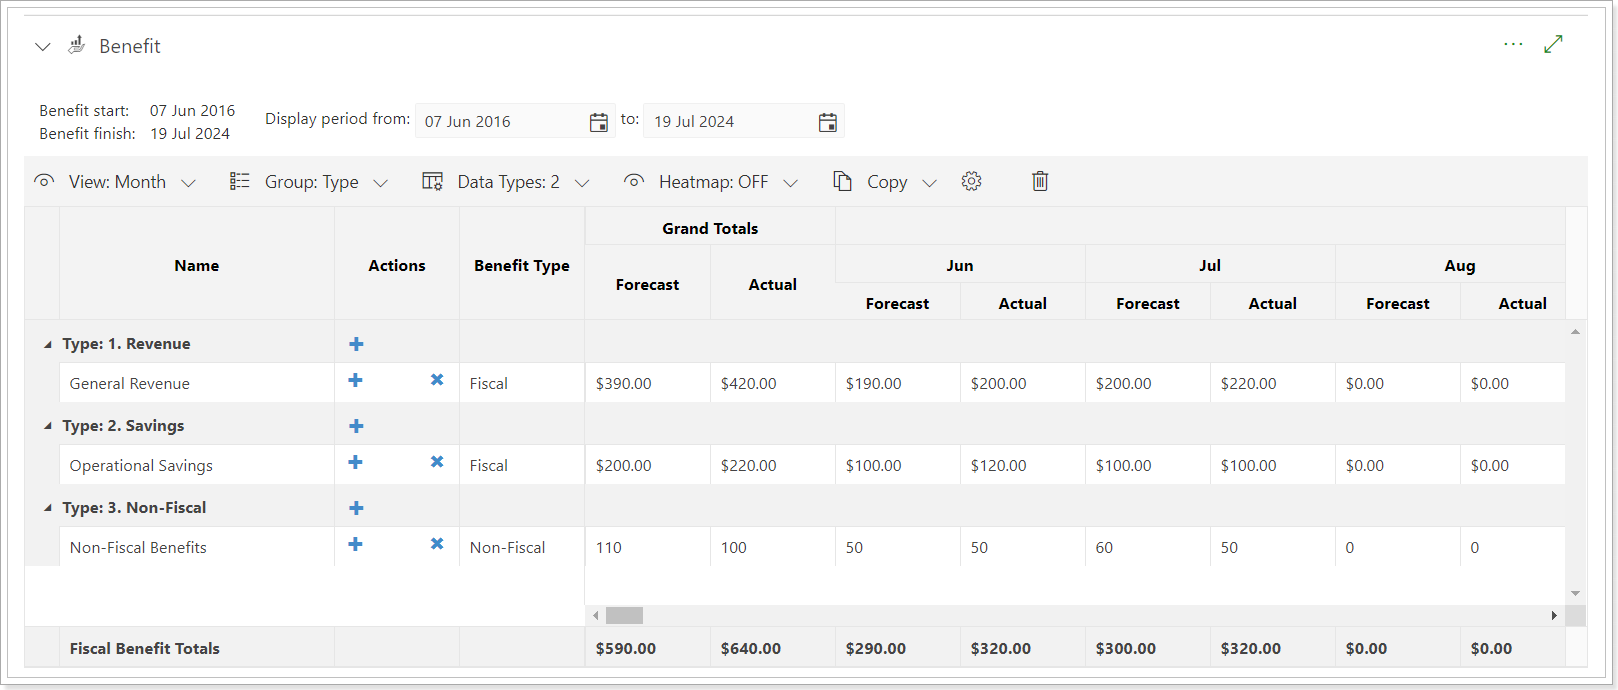This screenshot has width=1618, height=690.
Task: Click General Revenue grand total actual $420.00
Action: [773, 383]
